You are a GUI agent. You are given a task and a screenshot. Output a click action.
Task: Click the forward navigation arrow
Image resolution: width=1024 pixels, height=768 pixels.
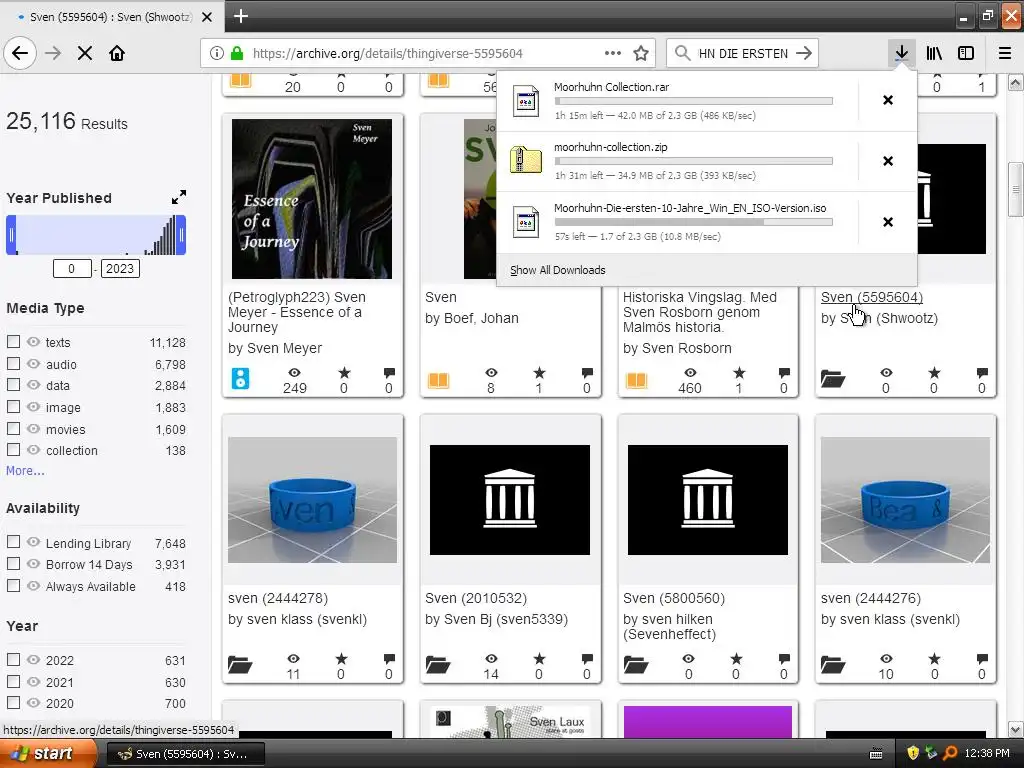(x=53, y=53)
